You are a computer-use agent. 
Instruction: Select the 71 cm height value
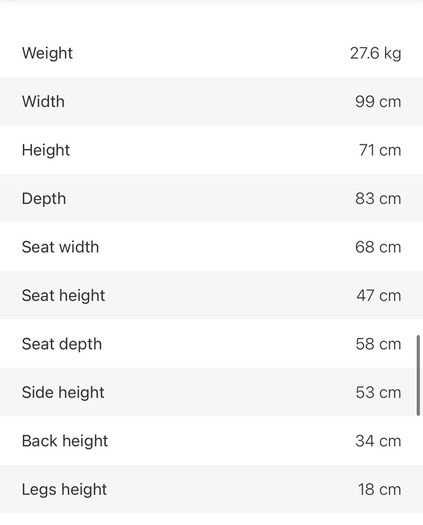380,150
